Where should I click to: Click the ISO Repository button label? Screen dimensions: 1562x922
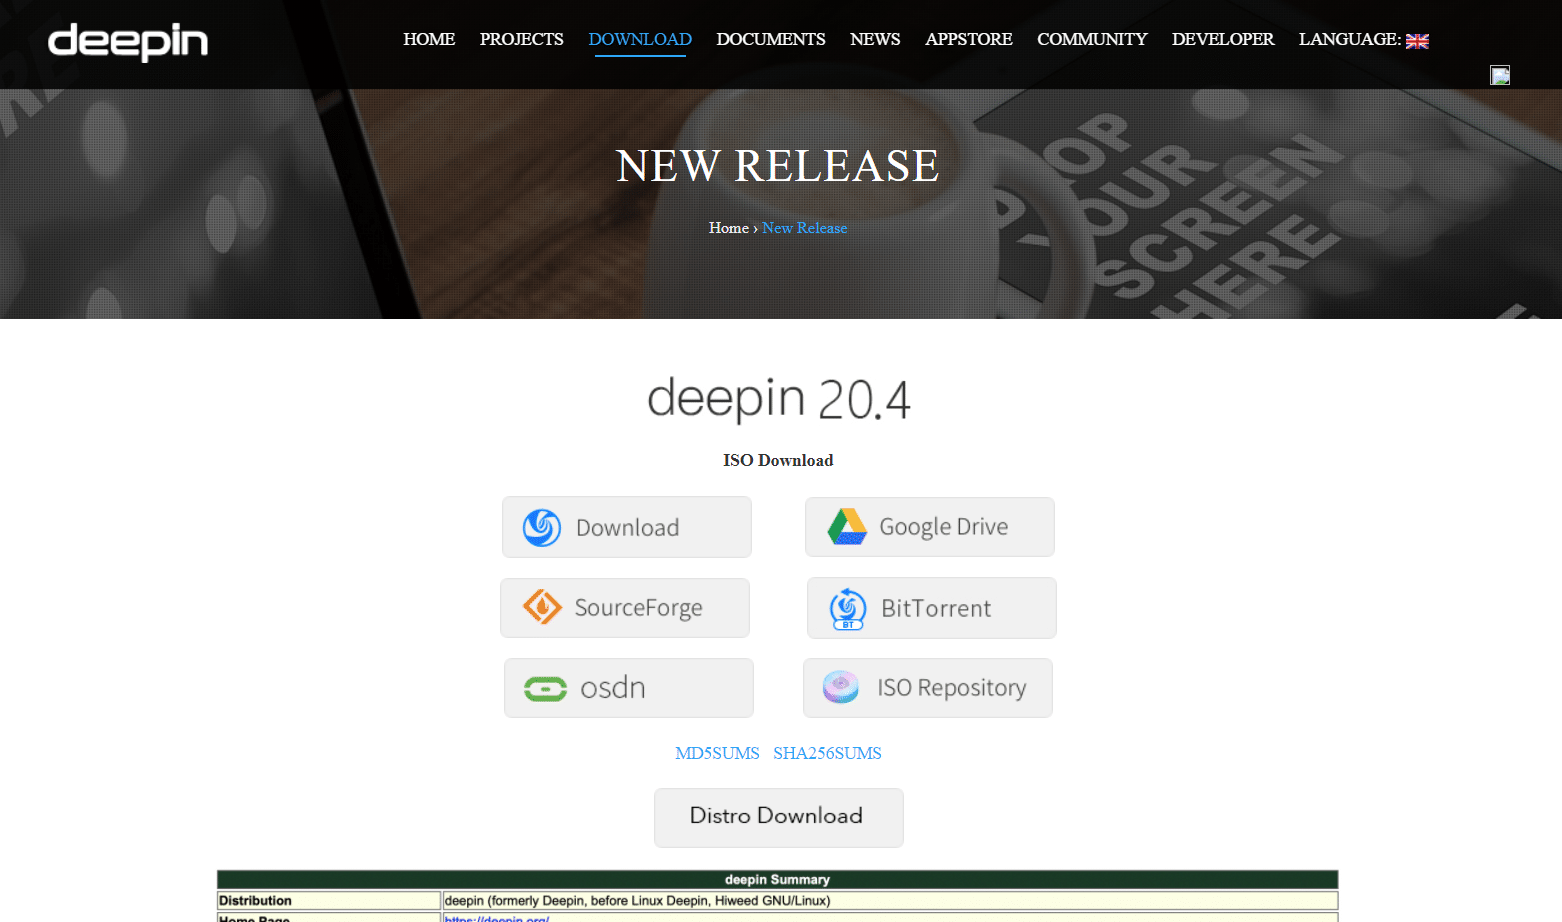952,688
